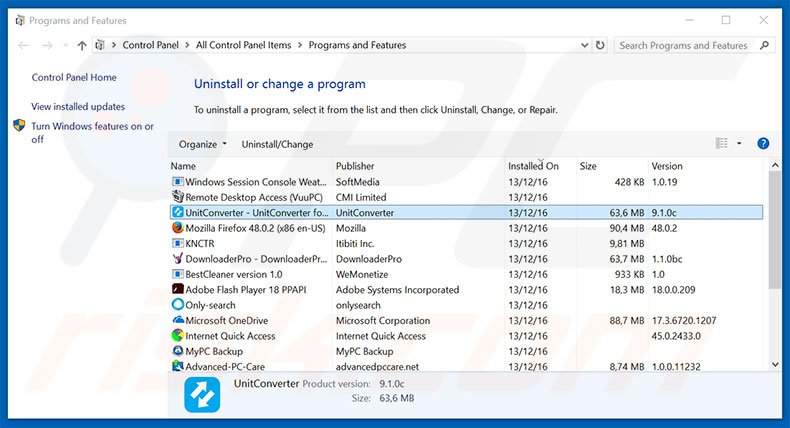Click the Windows features shield icon

(19, 126)
